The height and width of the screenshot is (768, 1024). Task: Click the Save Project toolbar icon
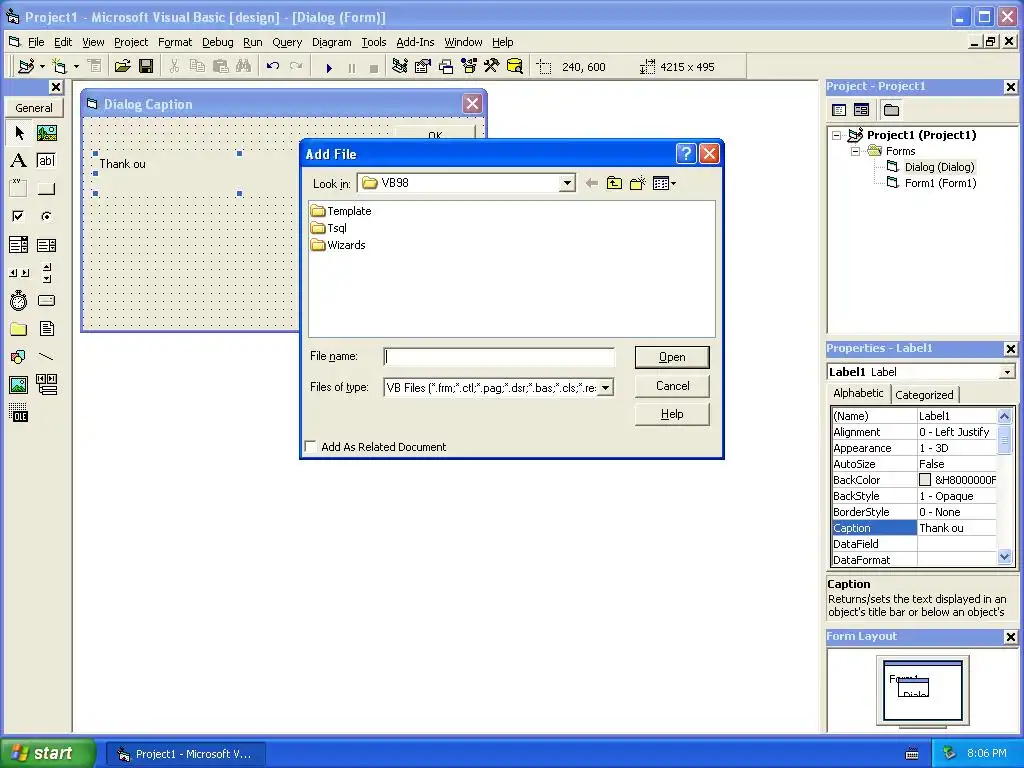pos(146,66)
